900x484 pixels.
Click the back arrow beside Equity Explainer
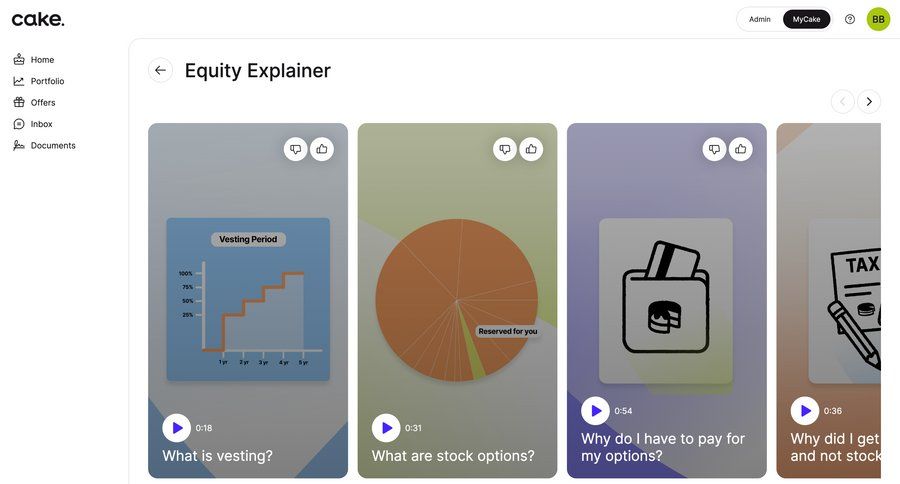[160, 70]
